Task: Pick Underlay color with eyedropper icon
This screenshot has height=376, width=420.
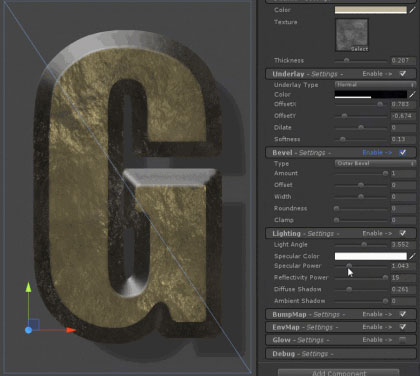Action: click(413, 95)
